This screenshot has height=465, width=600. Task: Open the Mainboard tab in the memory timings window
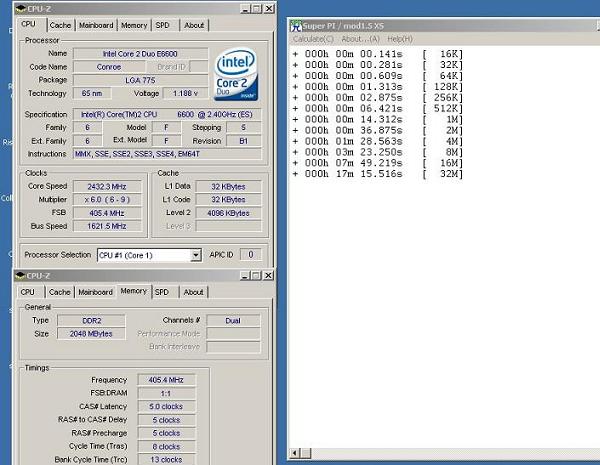[x=96, y=292]
